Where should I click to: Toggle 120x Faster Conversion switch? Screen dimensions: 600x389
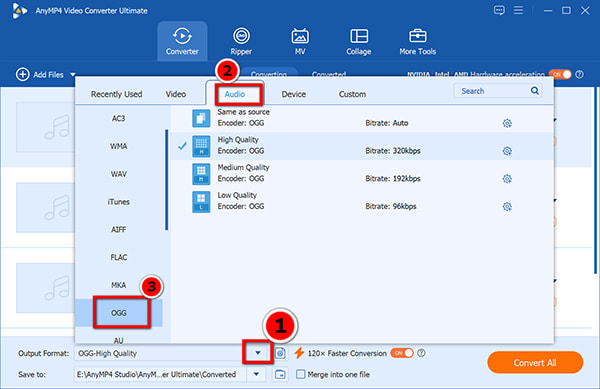tap(402, 353)
